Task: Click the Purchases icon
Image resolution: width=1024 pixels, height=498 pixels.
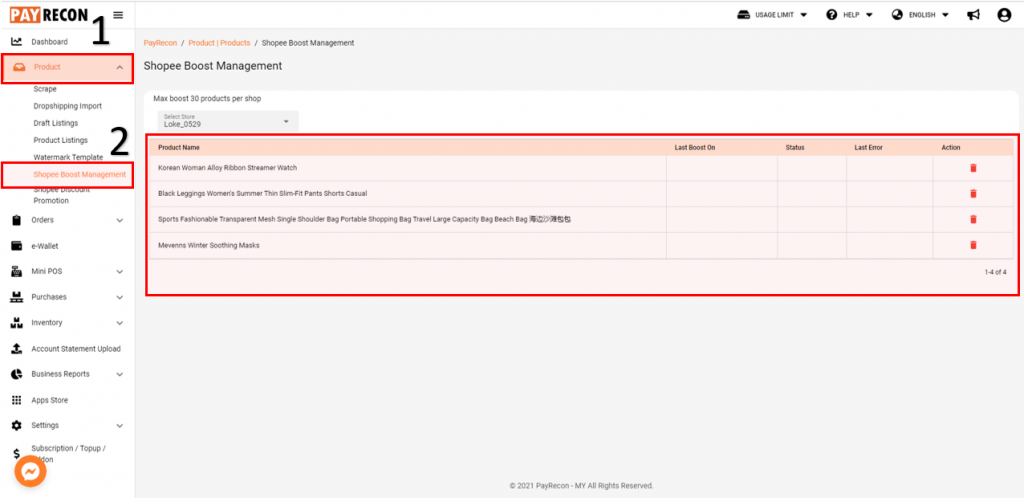Action: coord(17,297)
